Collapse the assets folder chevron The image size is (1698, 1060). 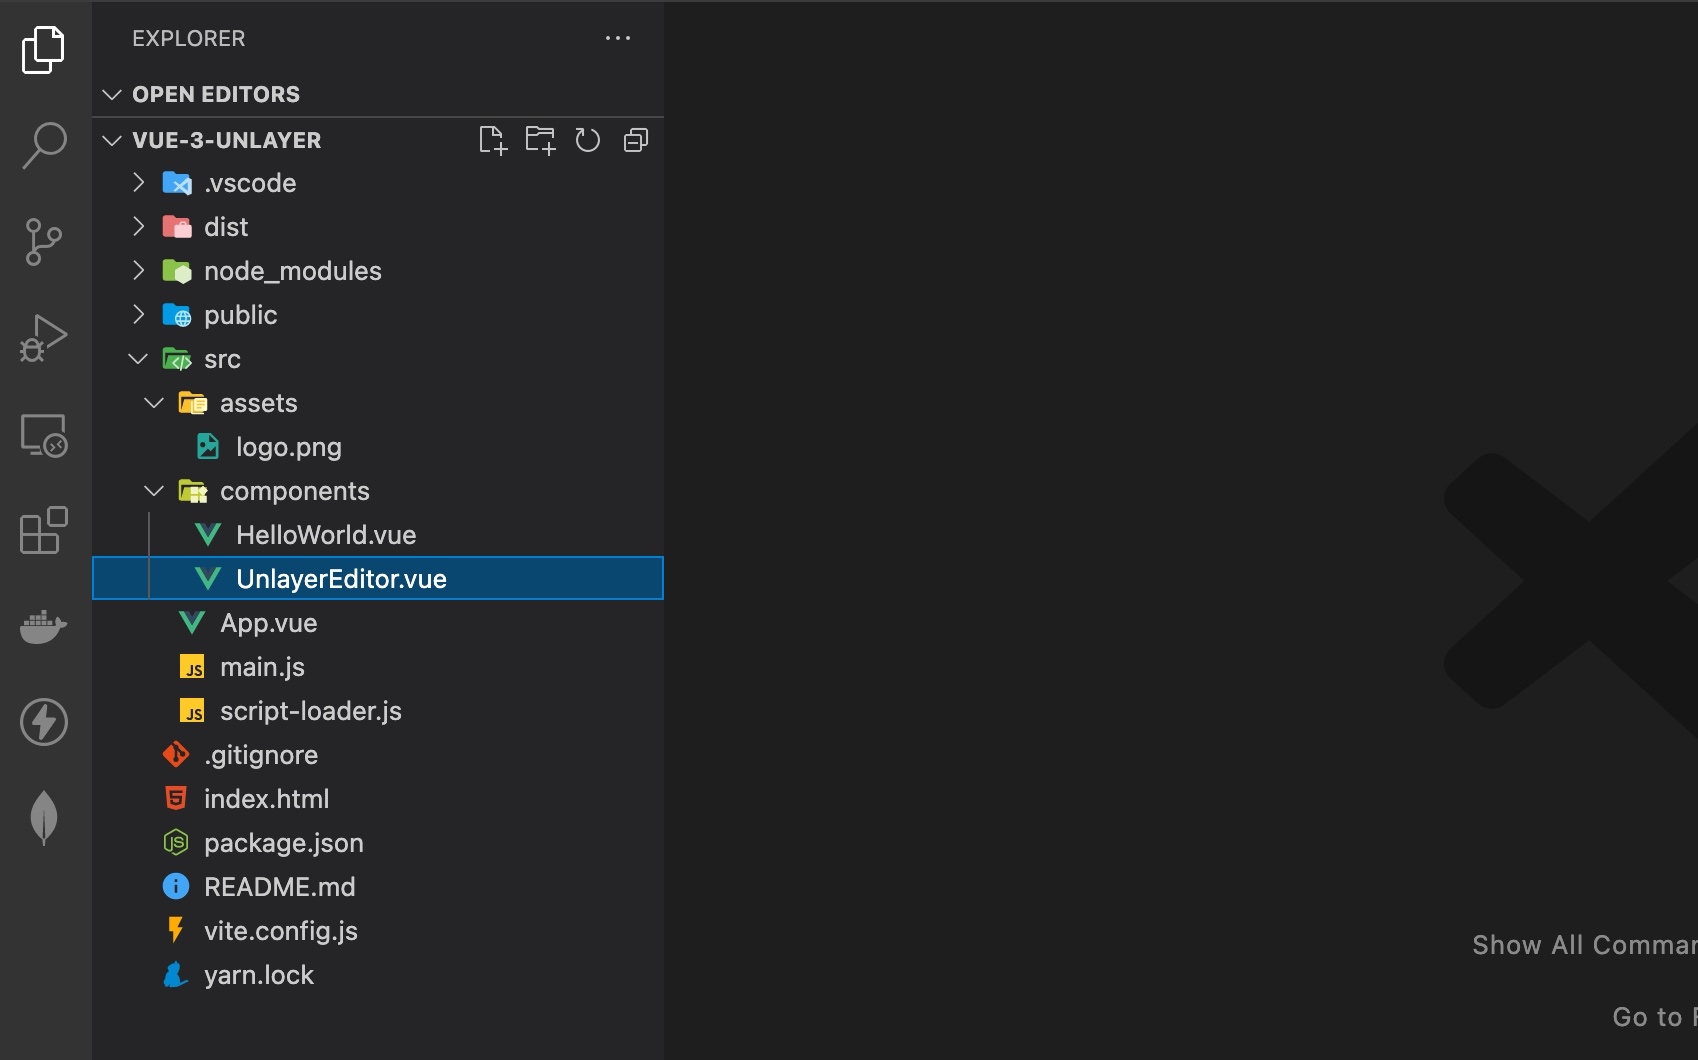[x=154, y=403]
